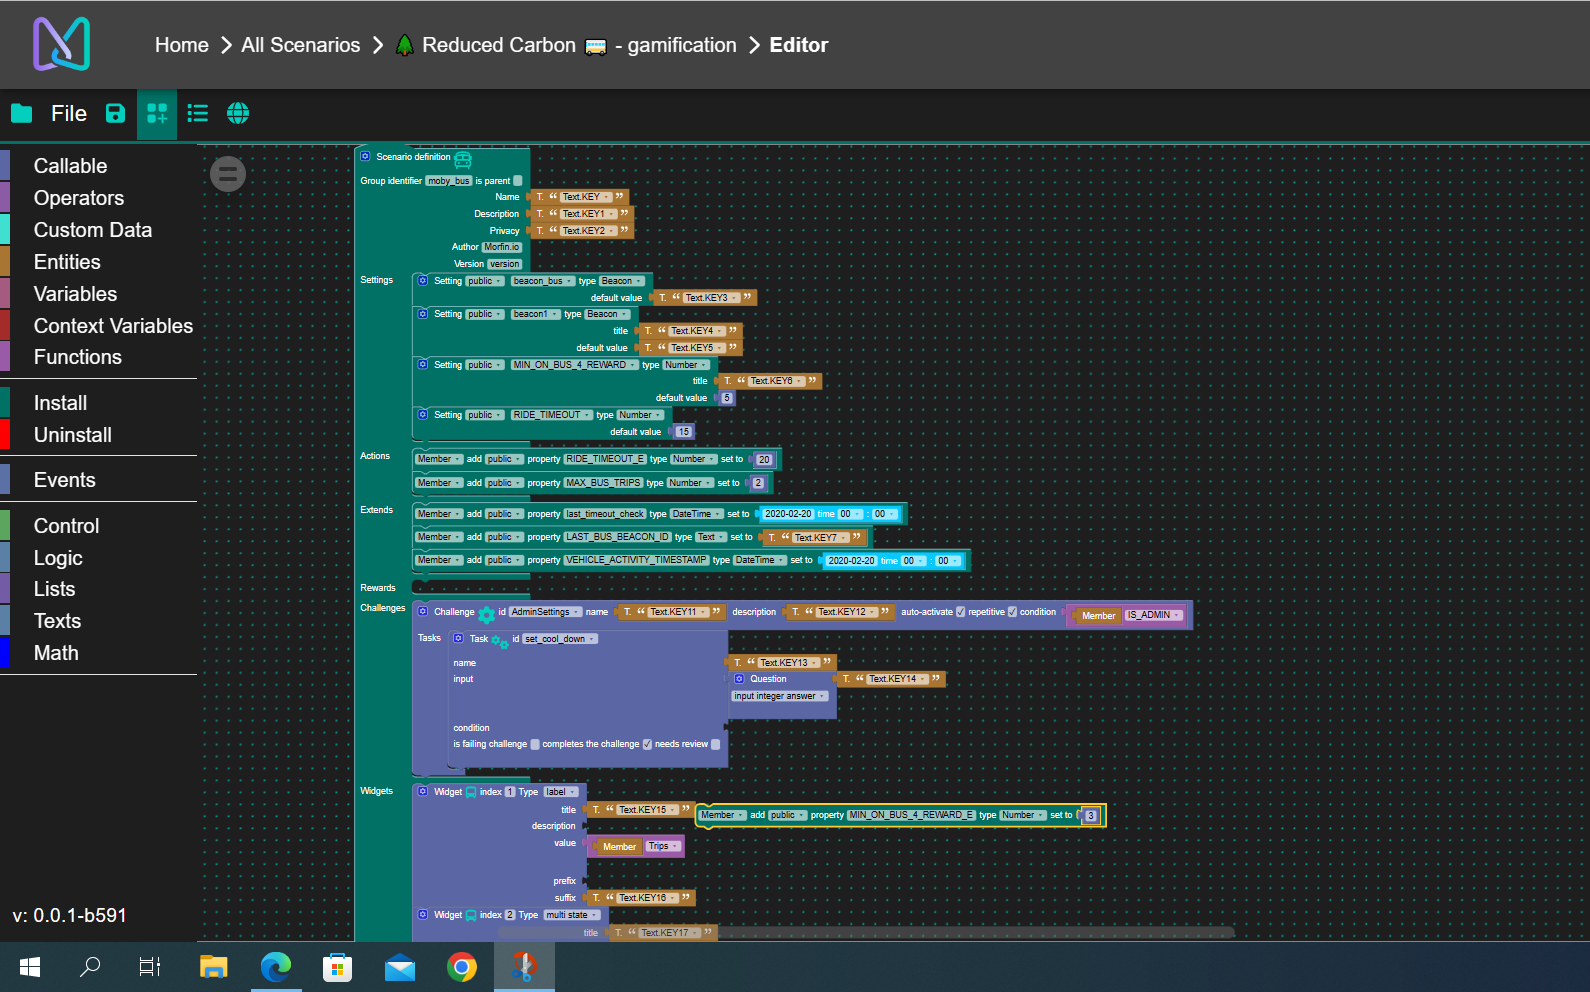Screen dimensions: 1590x992
Task: Open the list view icon
Action: point(198,113)
